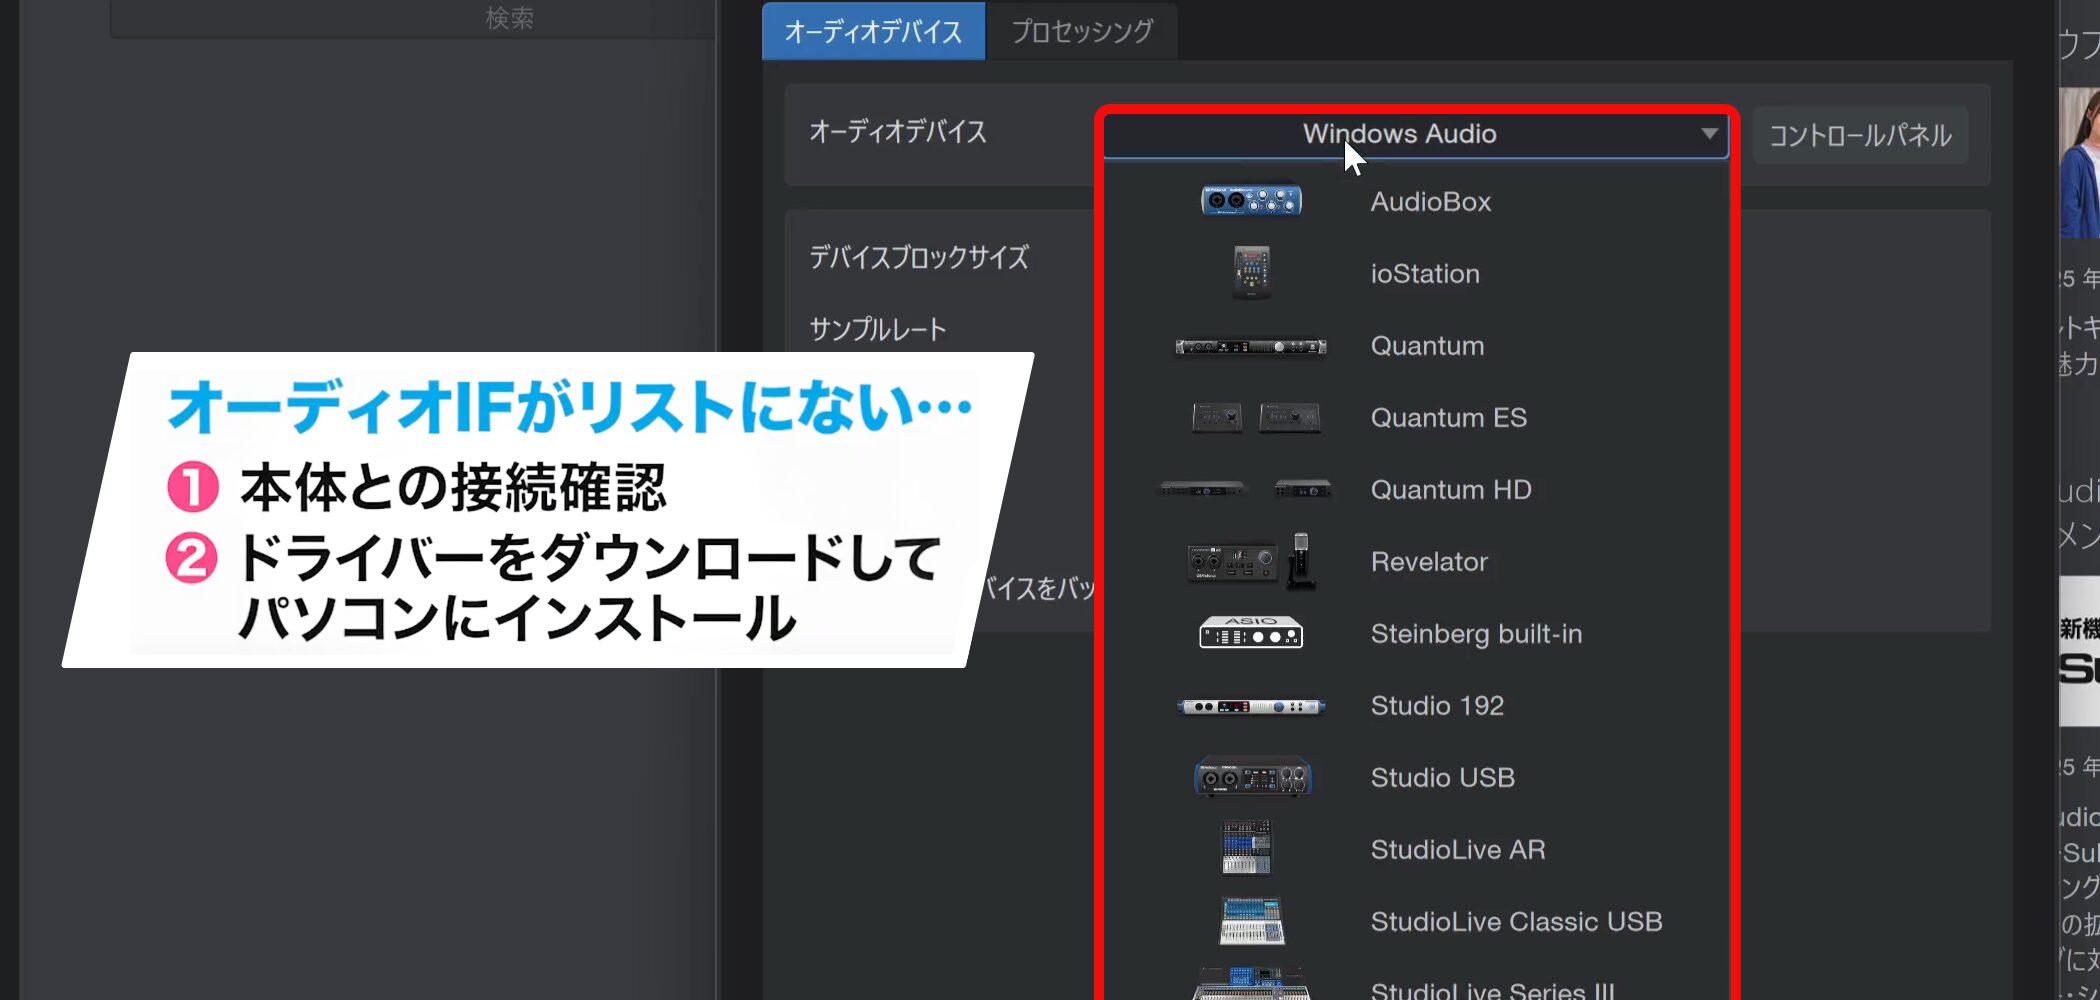The width and height of the screenshot is (2100, 1000).
Task: Click the AudioBox device icon
Action: tap(1251, 201)
